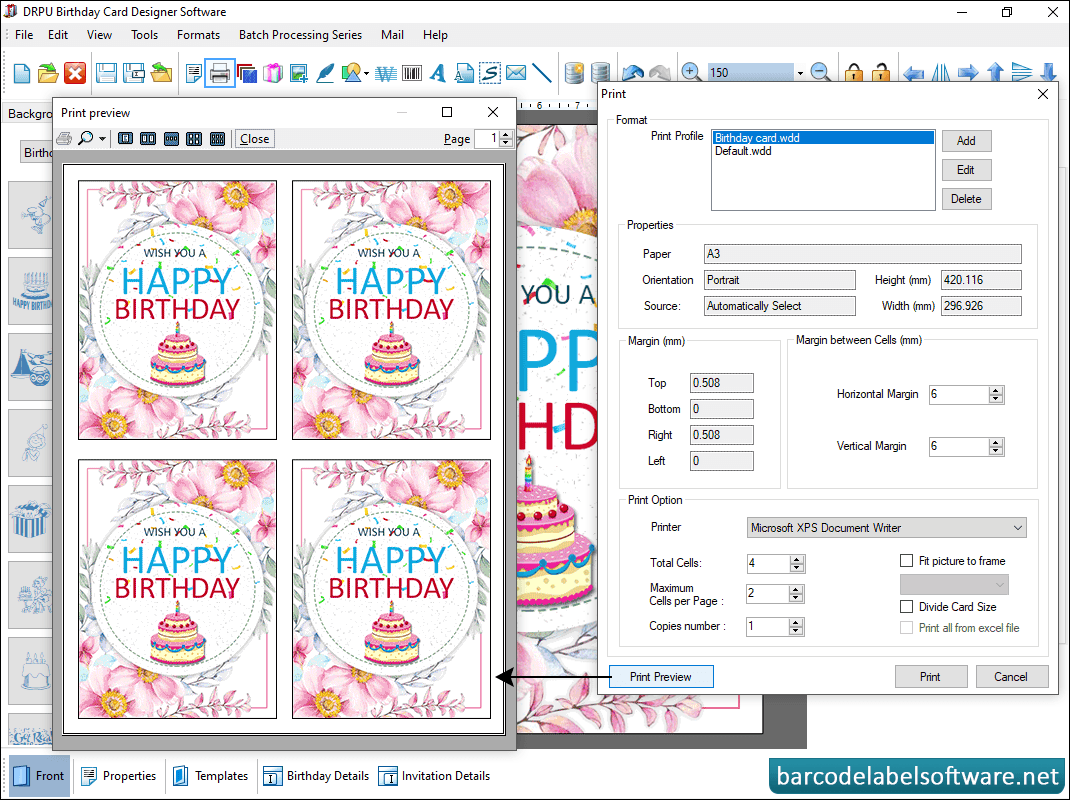
Task: Decrease Copies number stepper value
Action: point(796,631)
